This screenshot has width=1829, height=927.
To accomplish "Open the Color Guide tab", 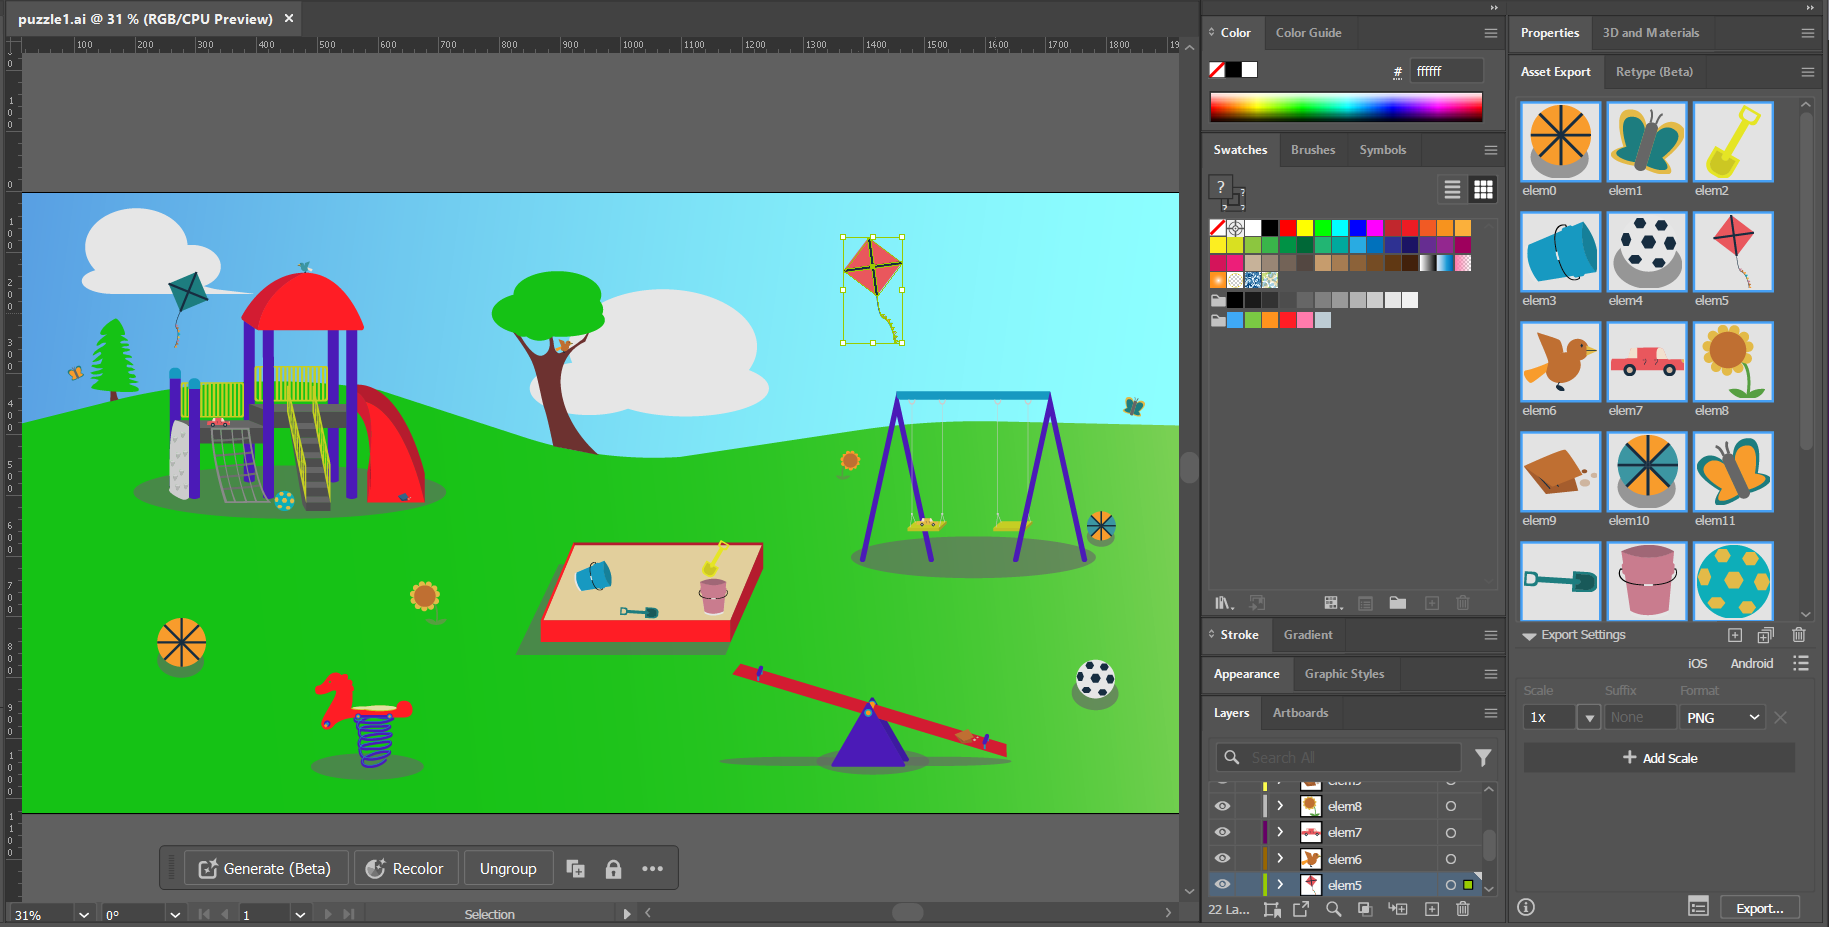I will click(1308, 33).
